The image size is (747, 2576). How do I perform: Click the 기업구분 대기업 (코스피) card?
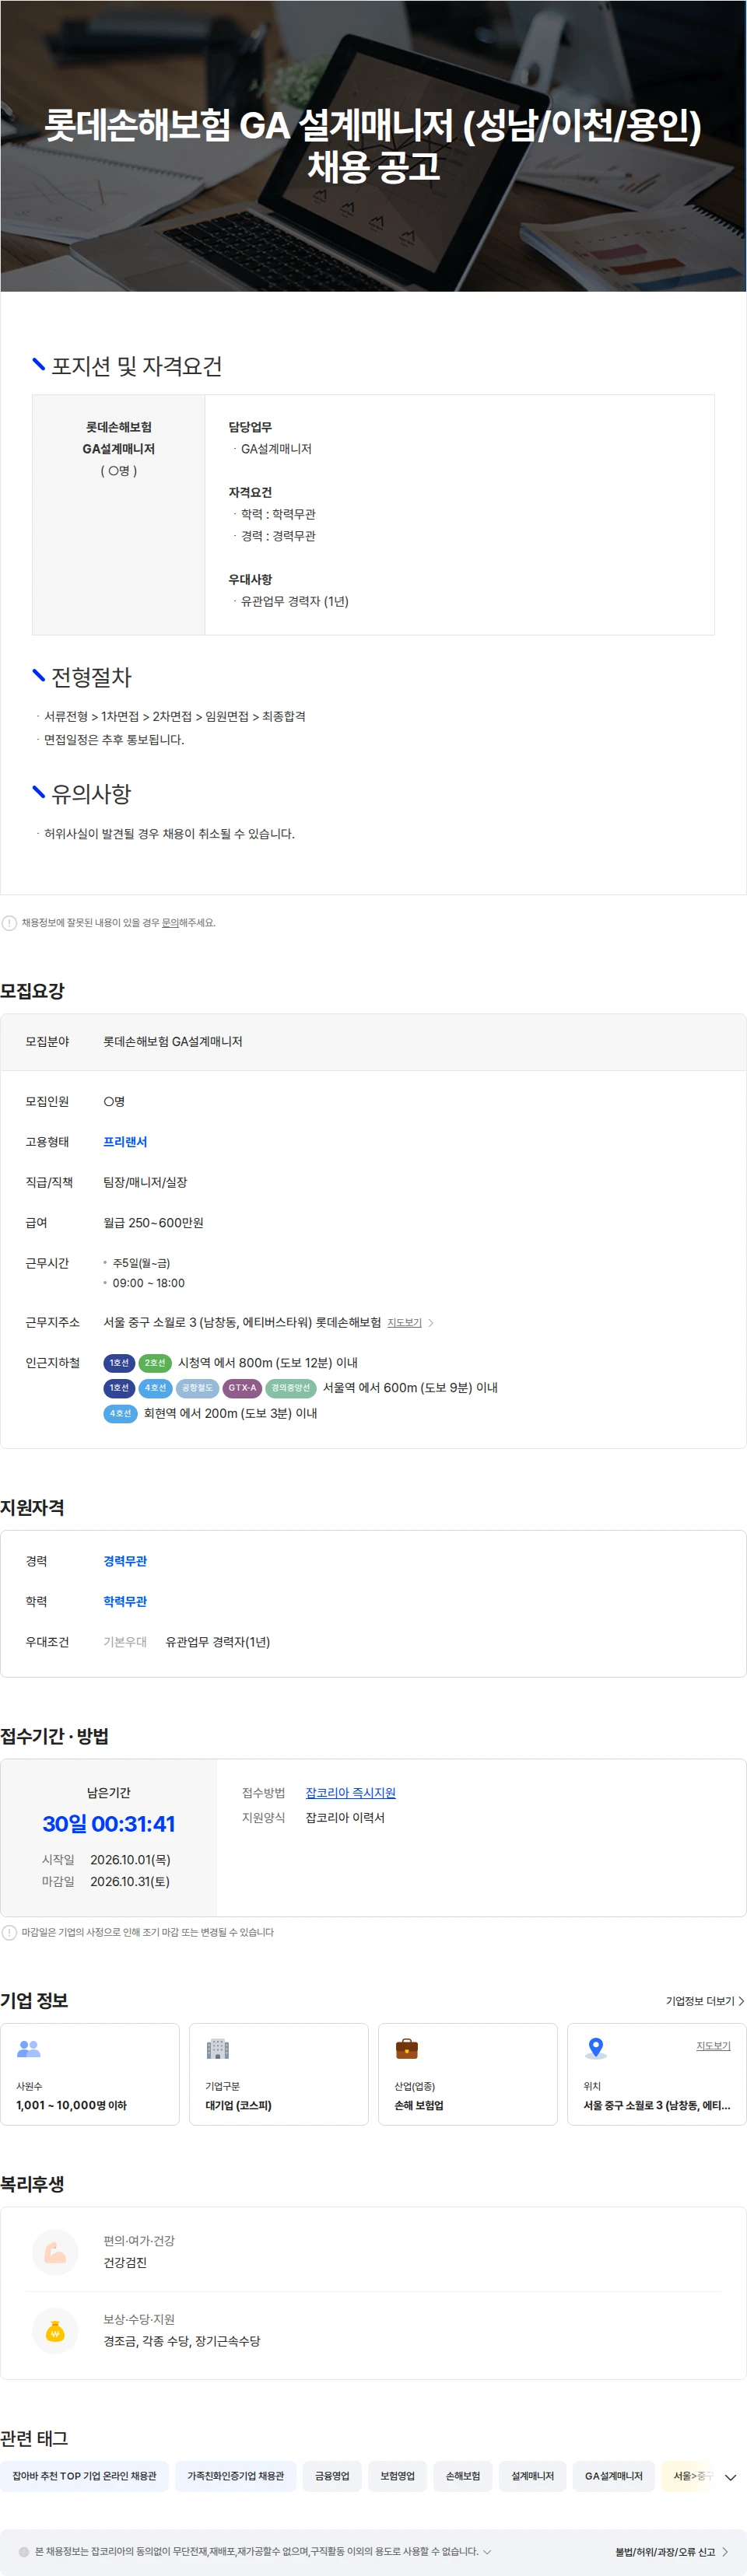point(279,2074)
